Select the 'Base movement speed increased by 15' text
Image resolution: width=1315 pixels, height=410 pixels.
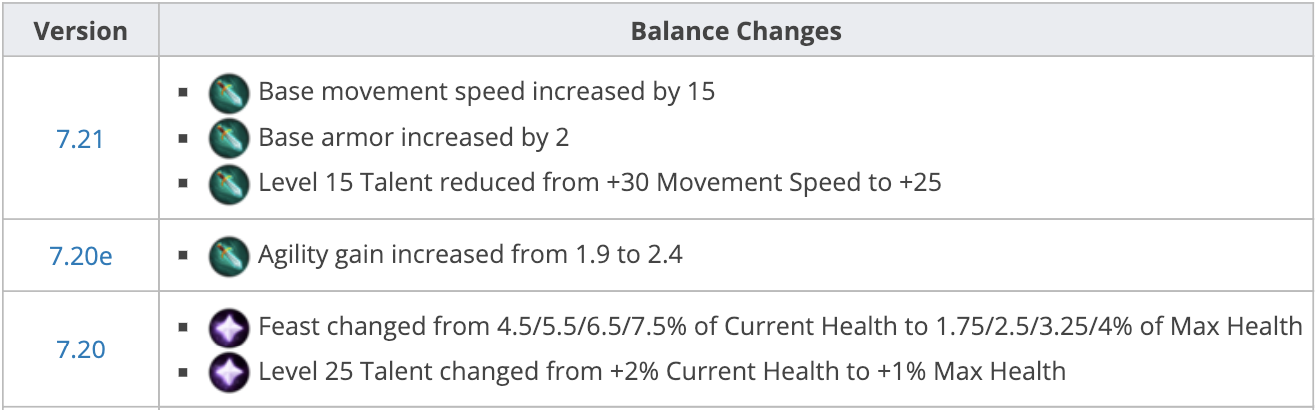487,92
